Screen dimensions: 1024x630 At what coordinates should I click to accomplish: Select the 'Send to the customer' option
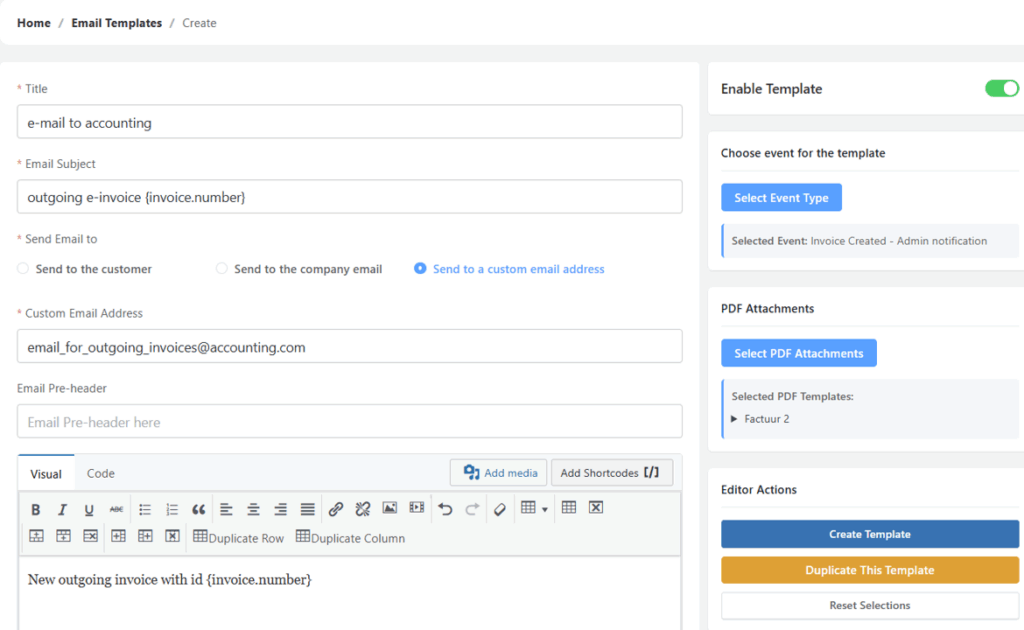22,268
